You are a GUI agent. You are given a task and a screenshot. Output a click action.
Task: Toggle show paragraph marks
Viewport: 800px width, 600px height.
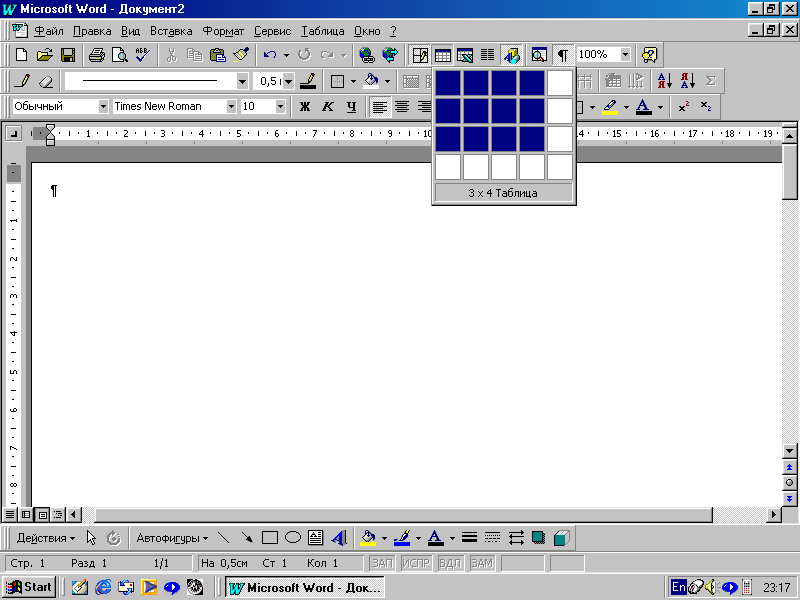click(563, 55)
